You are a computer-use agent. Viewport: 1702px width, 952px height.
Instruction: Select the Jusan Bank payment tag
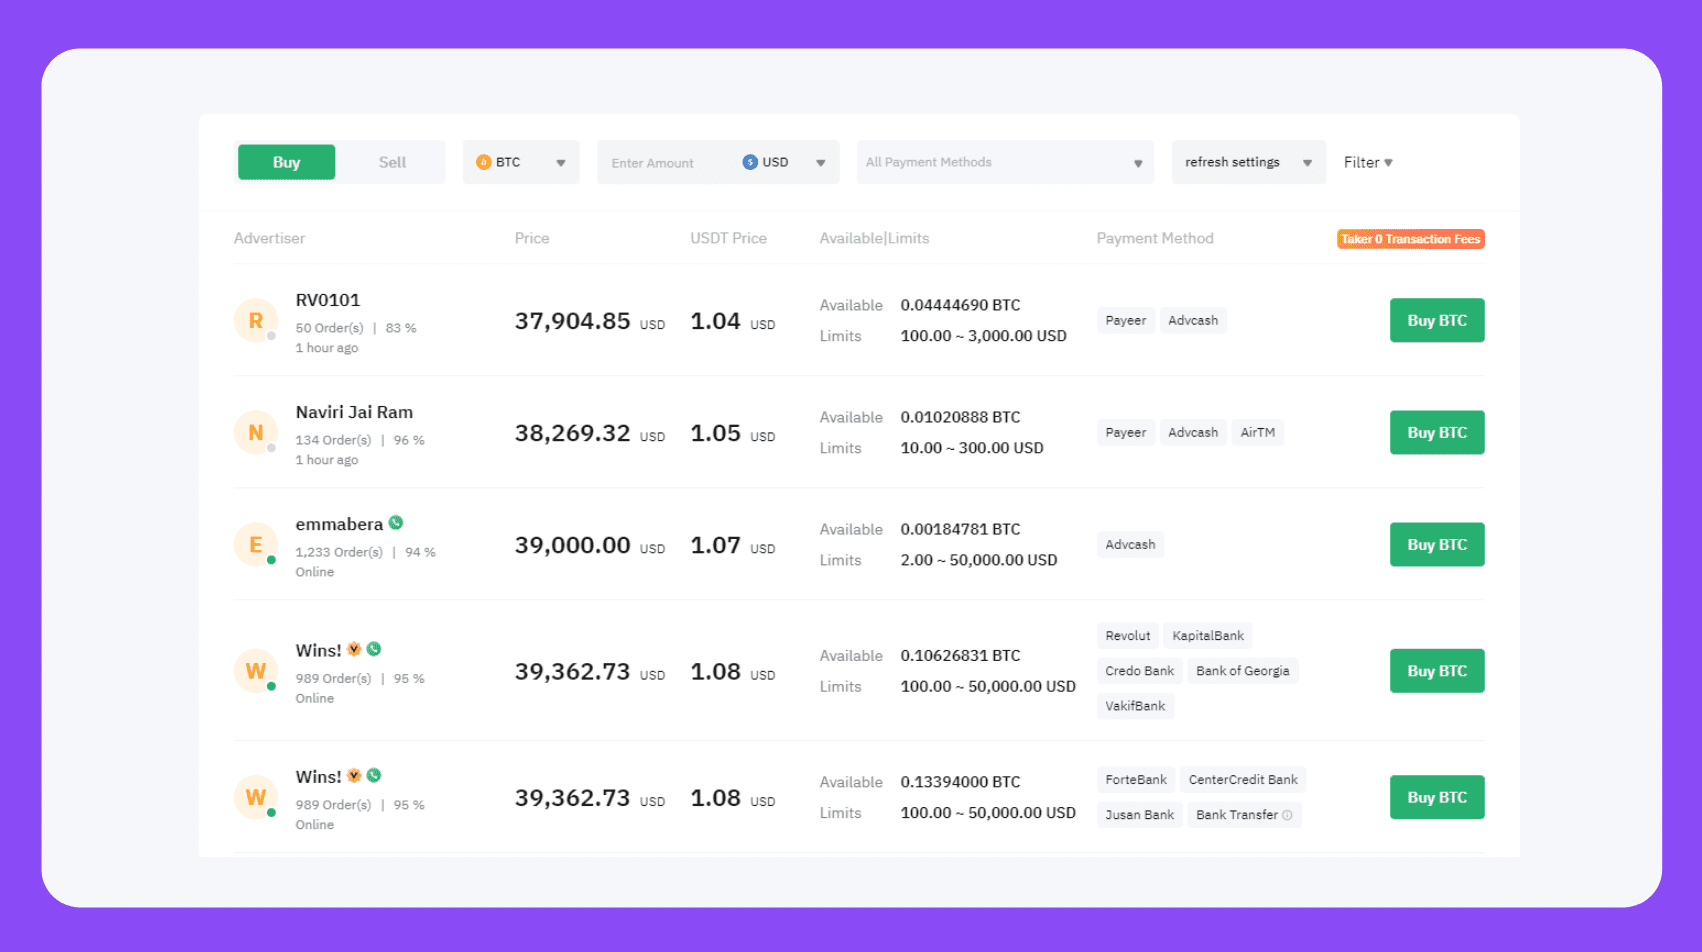coord(1140,814)
